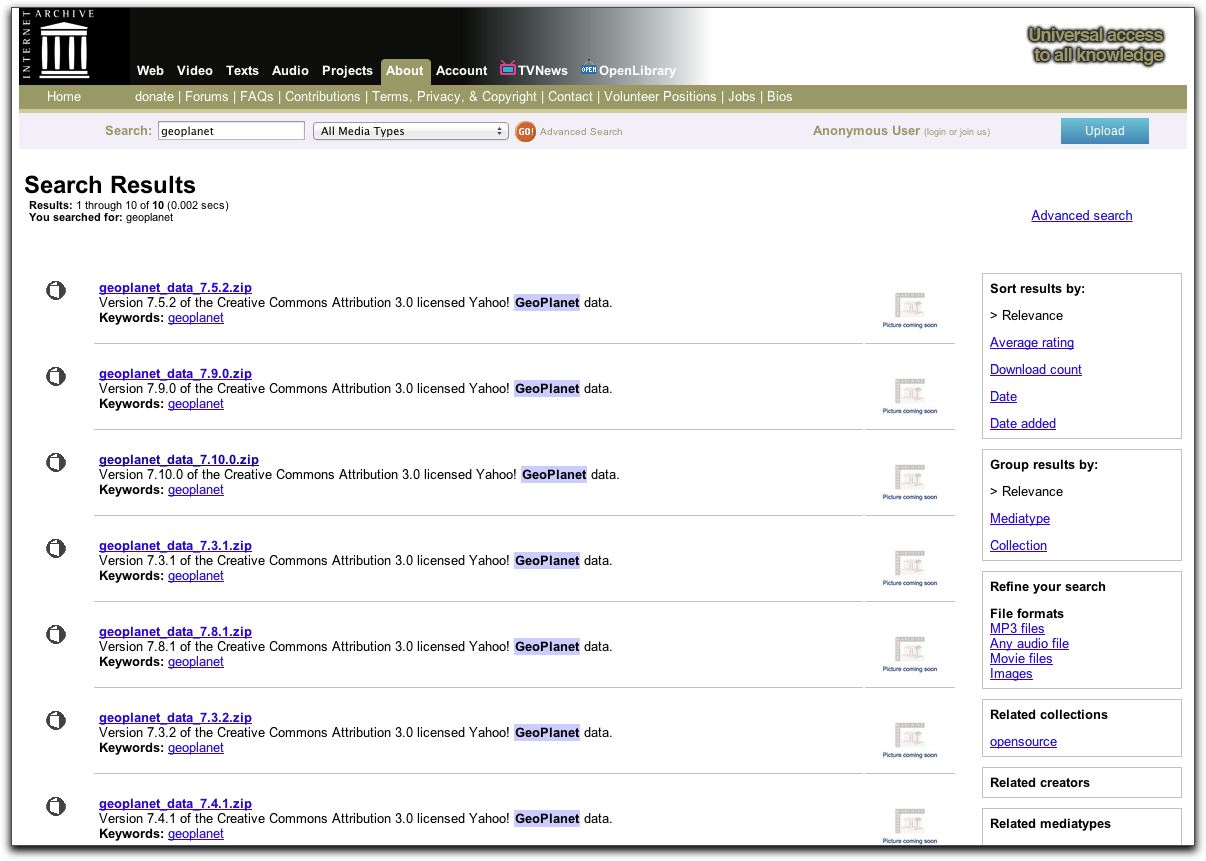The width and height of the screenshot is (1206, 861).
Task: Group results by Mediatype
Action: click(1020, 519)
